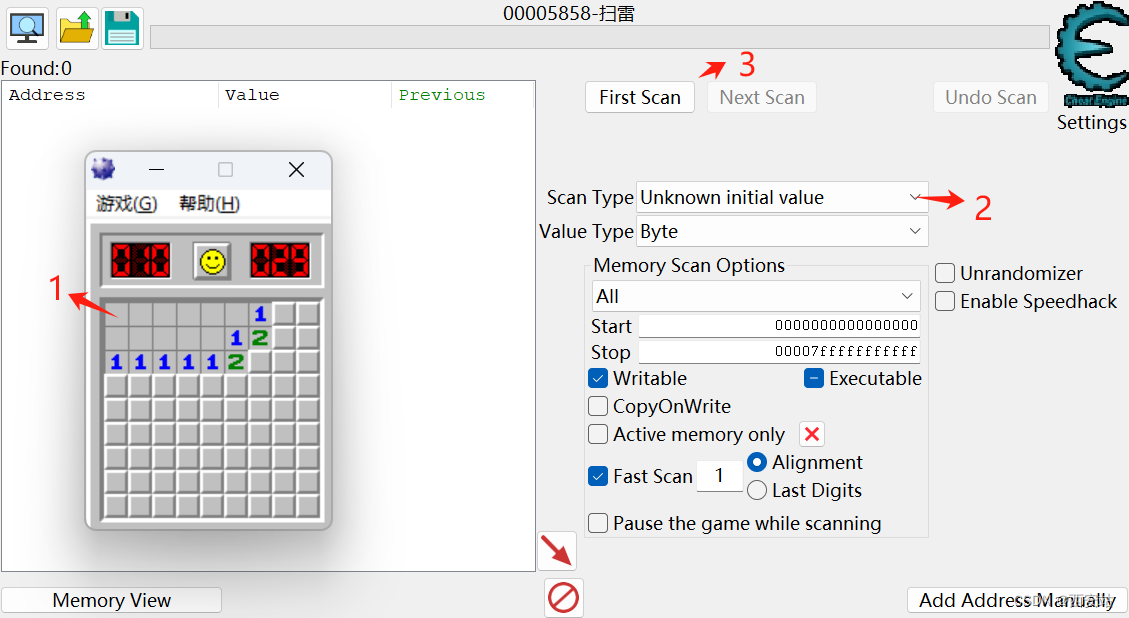Save cheat table floppy disk icon

[x=122, y=29]
